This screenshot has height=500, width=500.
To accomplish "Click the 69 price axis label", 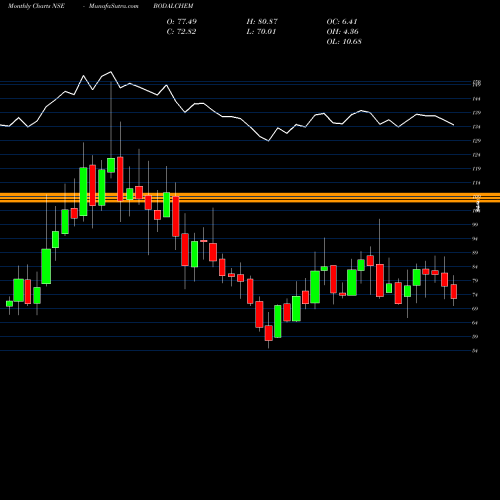I will click(475, 309).
